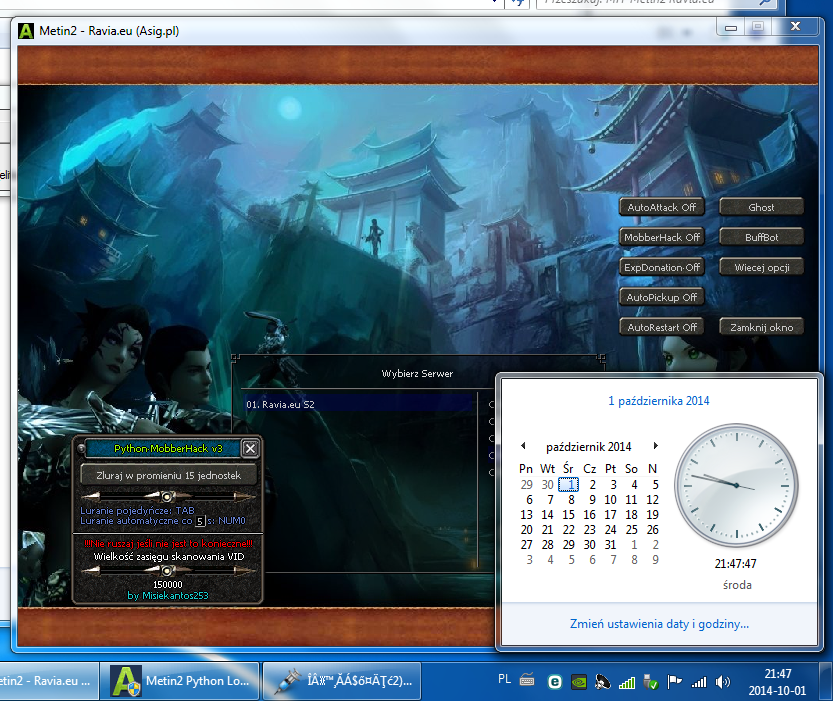Click the auto-lure seconds input field
The image size is (833, 701).
[200, 521]
